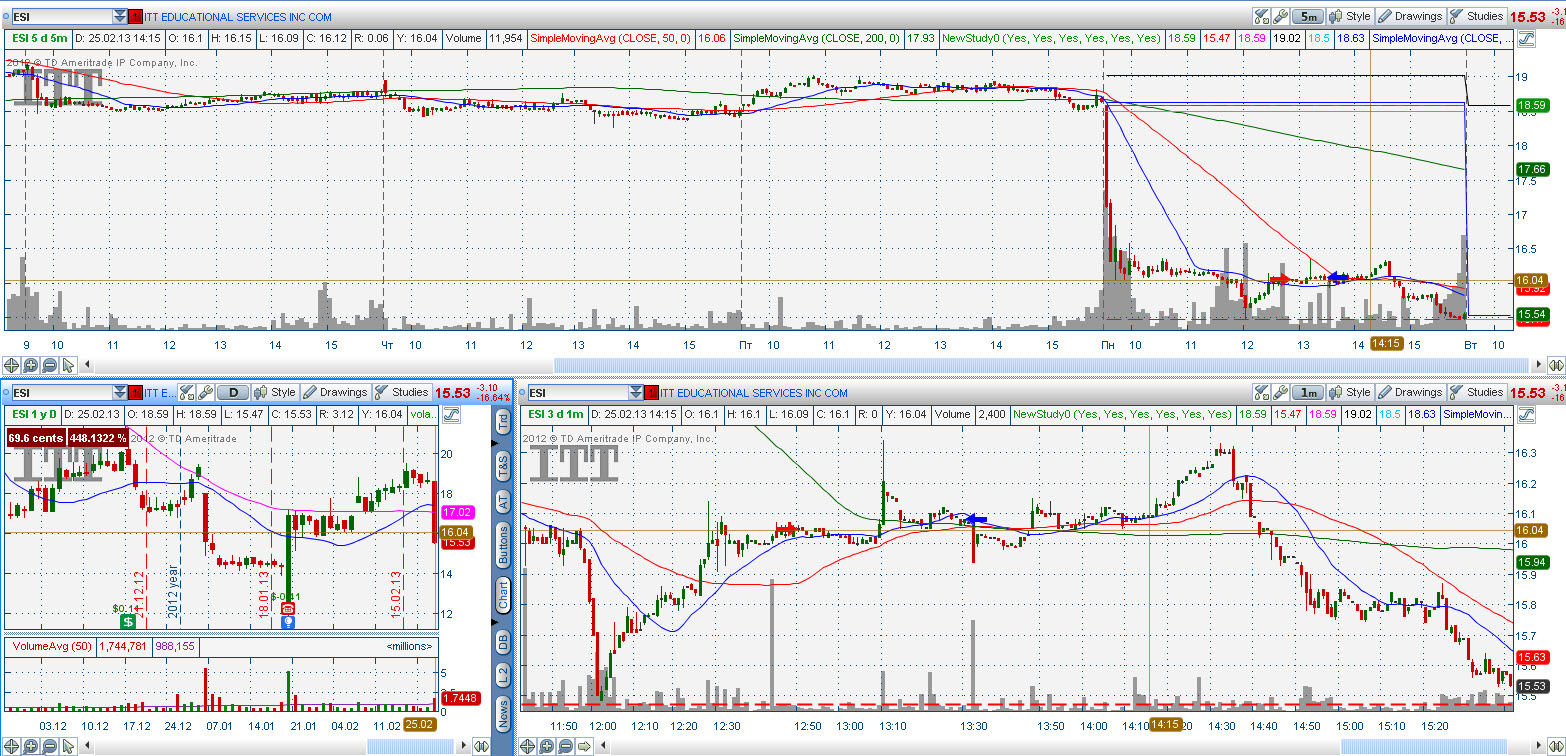Select pointer cursor tool under daily chart

pos(67,745)
